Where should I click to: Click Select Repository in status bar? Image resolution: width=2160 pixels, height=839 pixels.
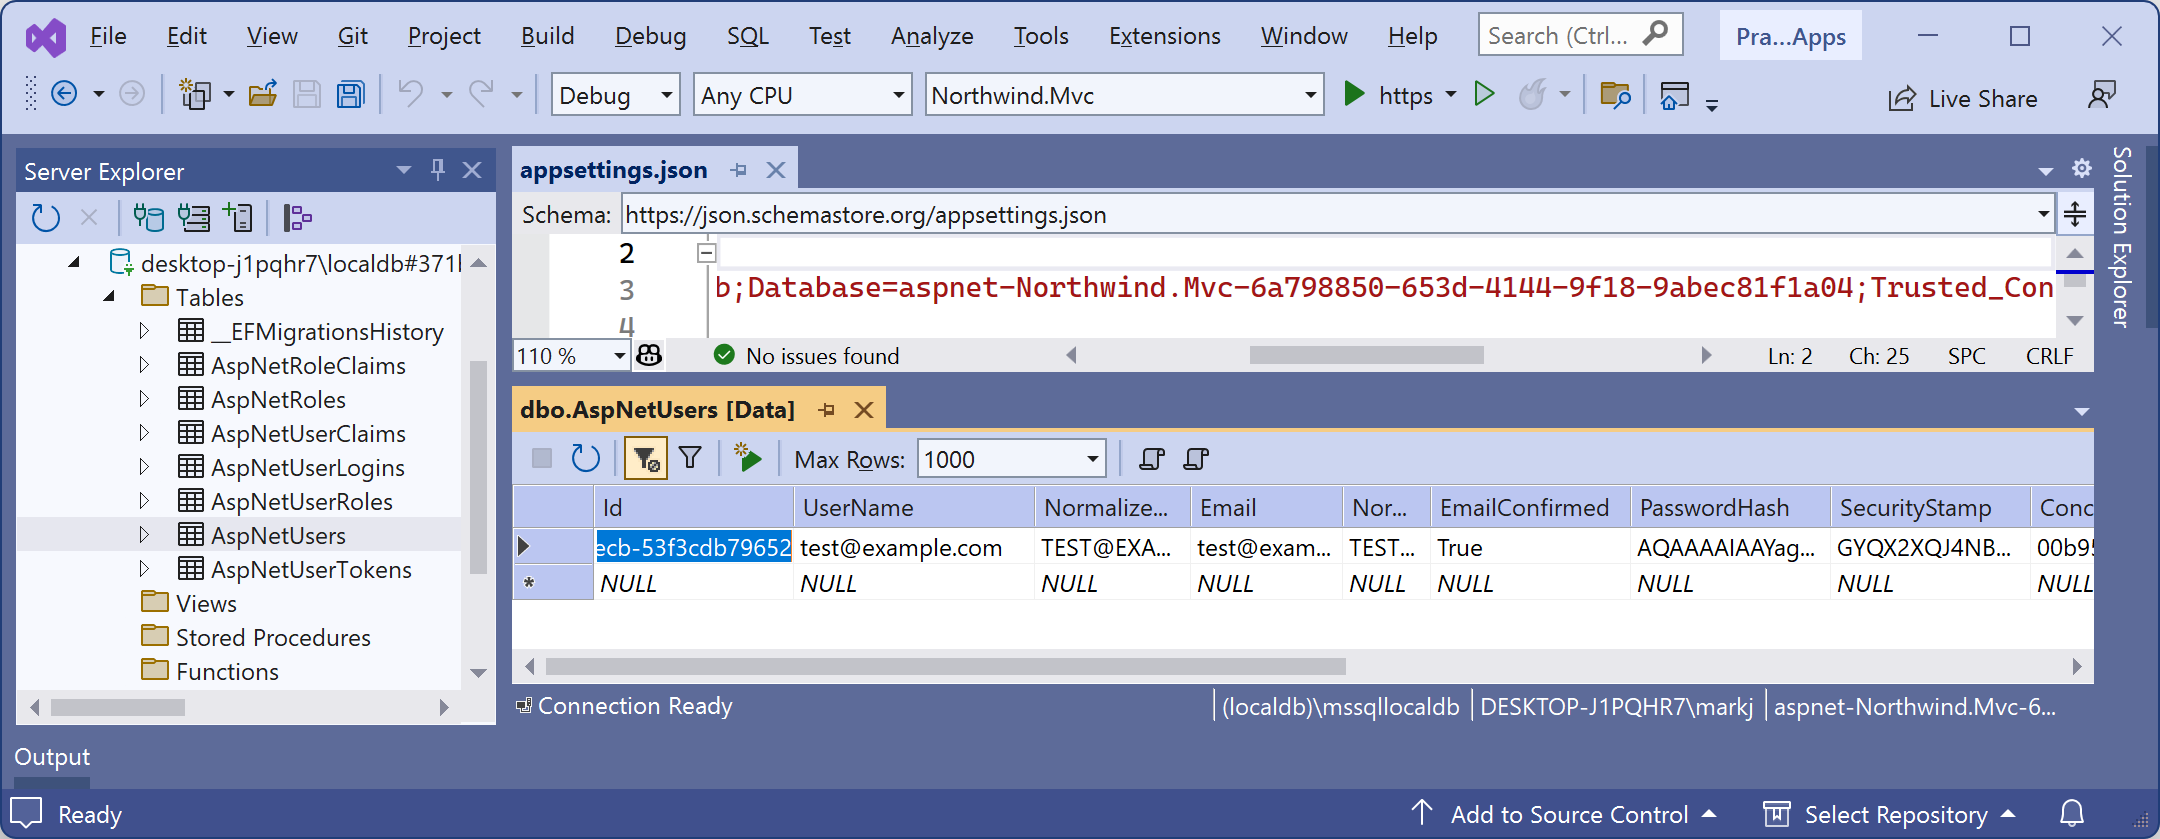click(x=1889, y=815)
